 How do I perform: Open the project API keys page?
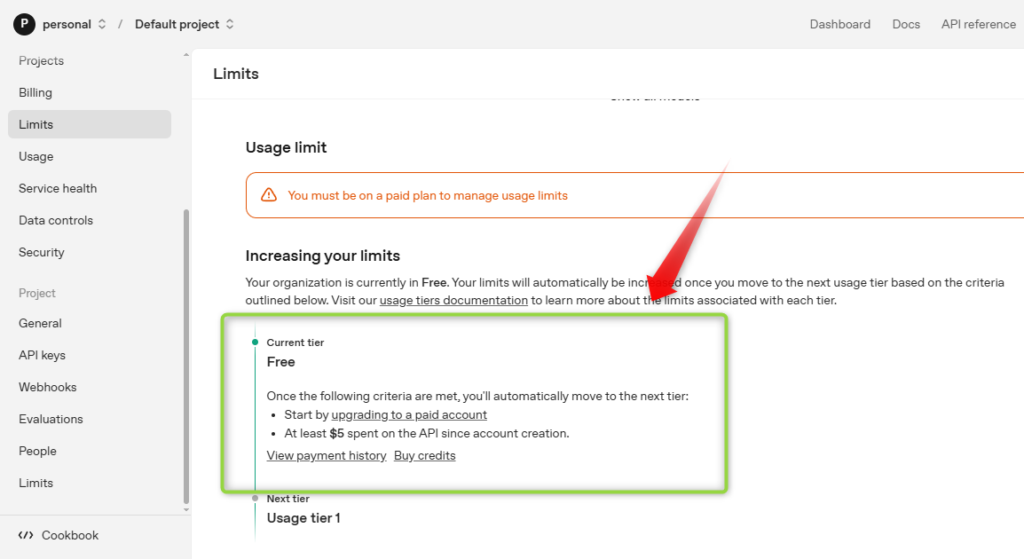(x=42, y=356)
